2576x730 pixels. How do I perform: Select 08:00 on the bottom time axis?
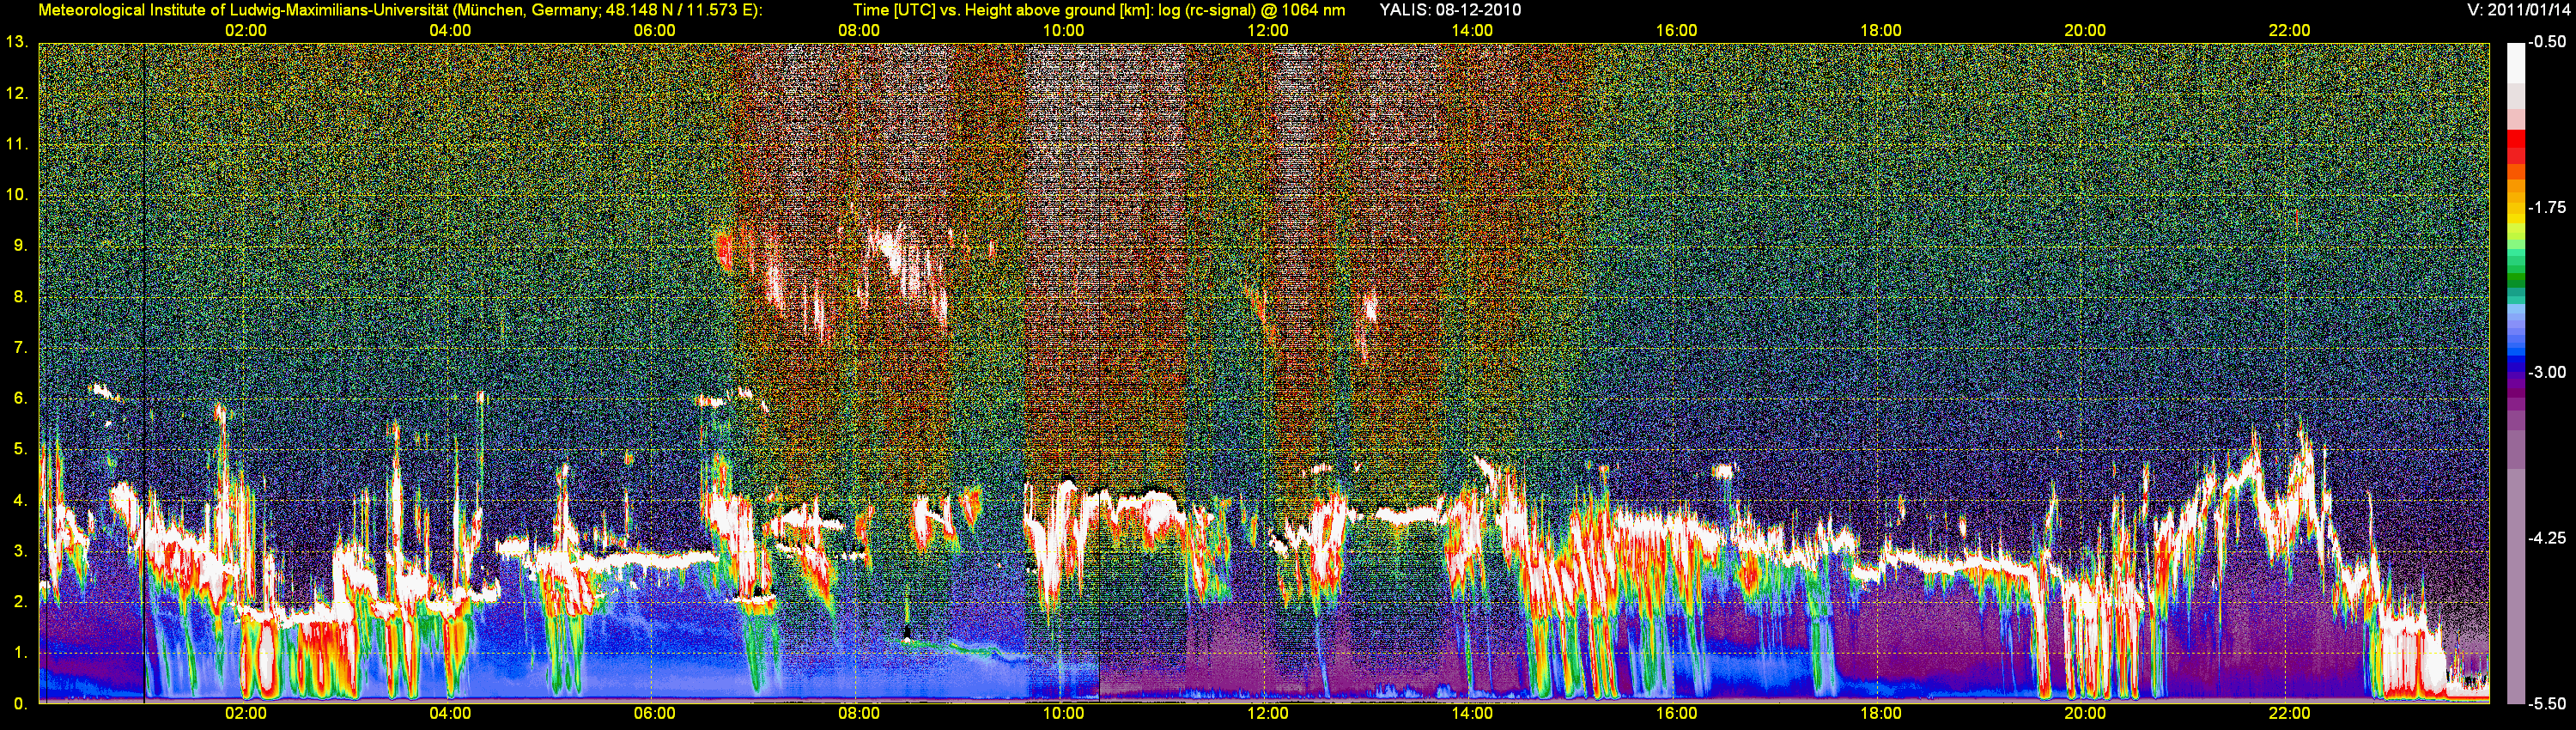pyautogui.click(x=859, y=713)
